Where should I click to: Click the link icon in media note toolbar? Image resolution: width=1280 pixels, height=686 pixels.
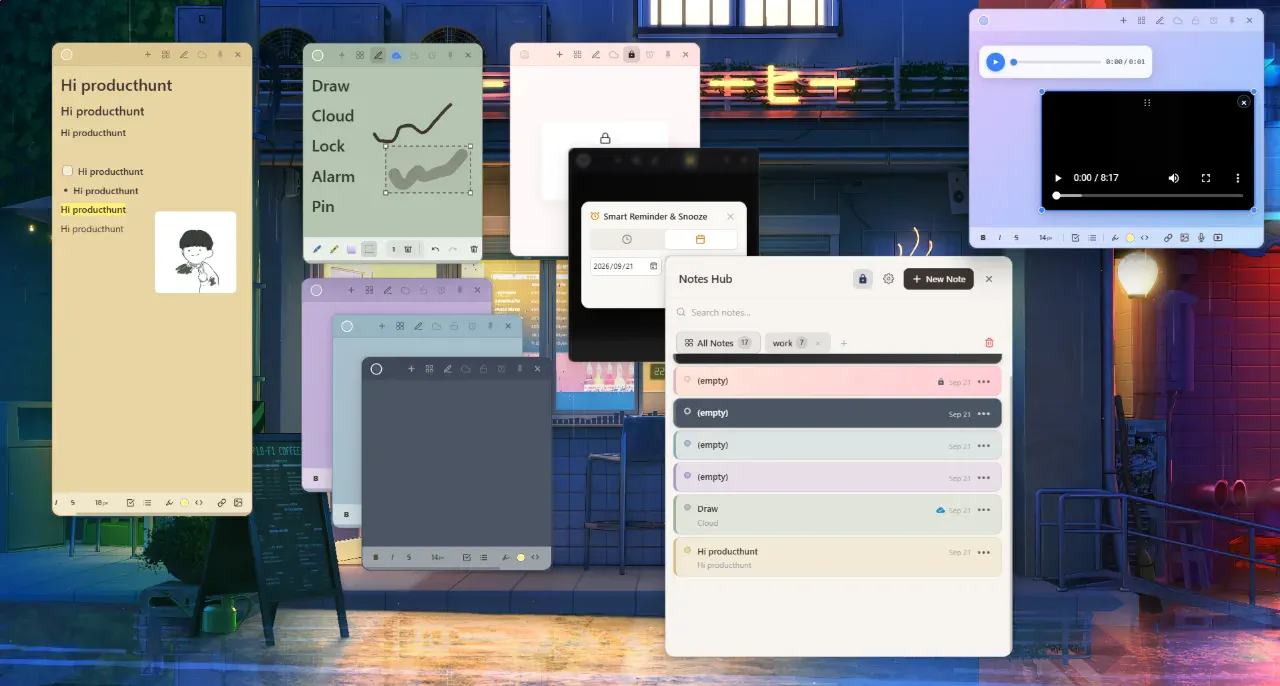(1168, 238)
